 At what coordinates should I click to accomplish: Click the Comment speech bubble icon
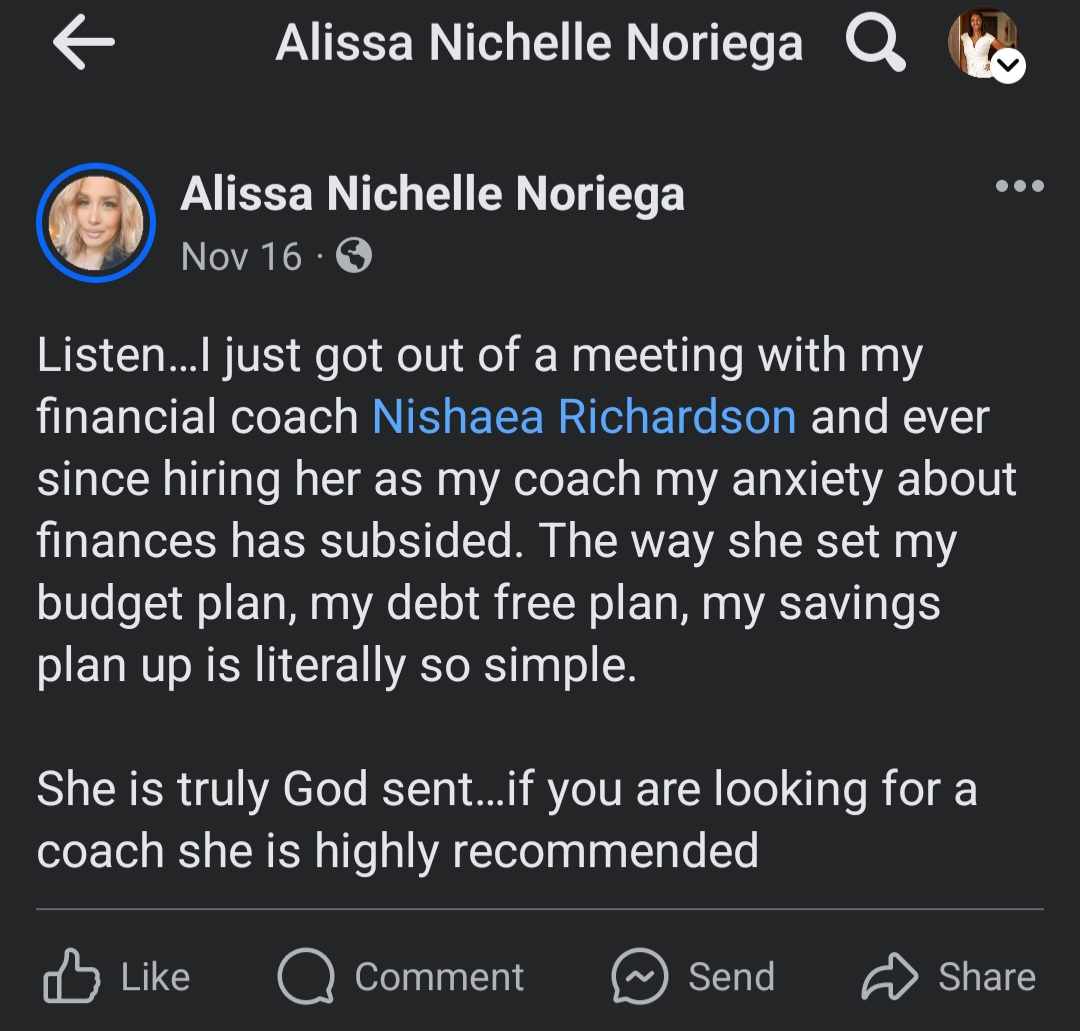pyautogui.click(x=304, y=977)
